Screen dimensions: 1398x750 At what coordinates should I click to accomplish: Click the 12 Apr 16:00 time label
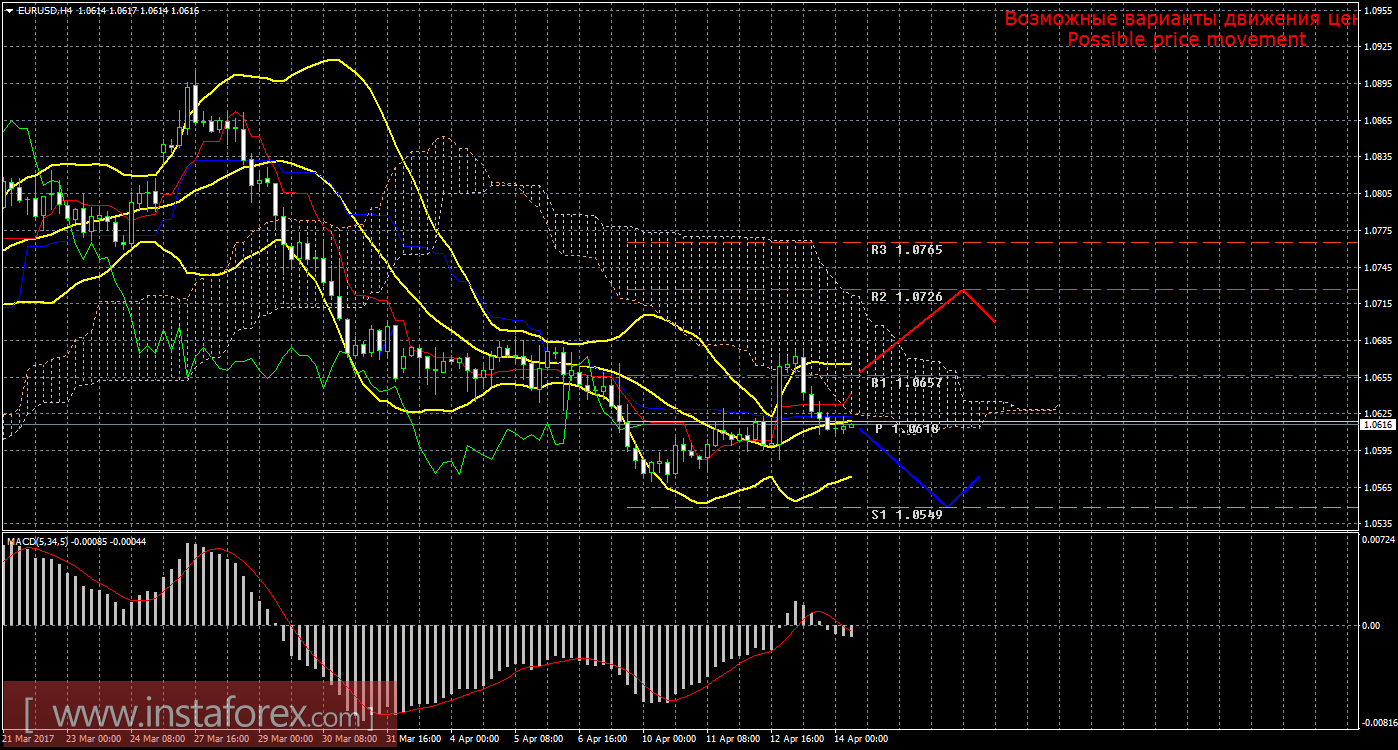click(797, 739)
